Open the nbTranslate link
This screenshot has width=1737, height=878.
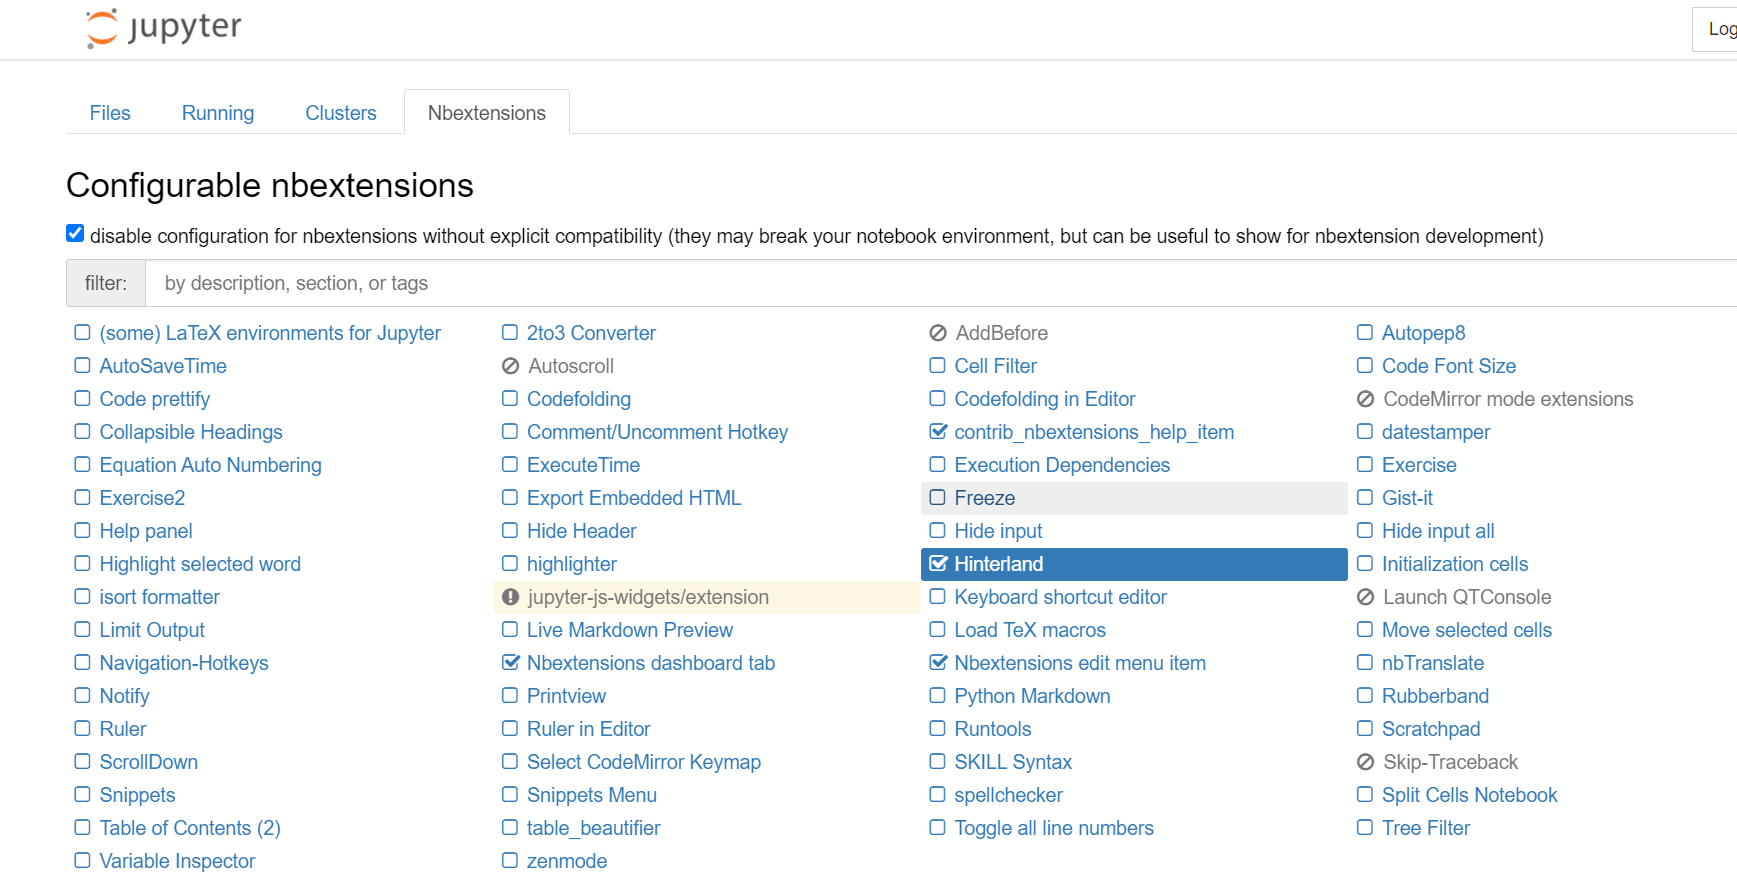1433,663
